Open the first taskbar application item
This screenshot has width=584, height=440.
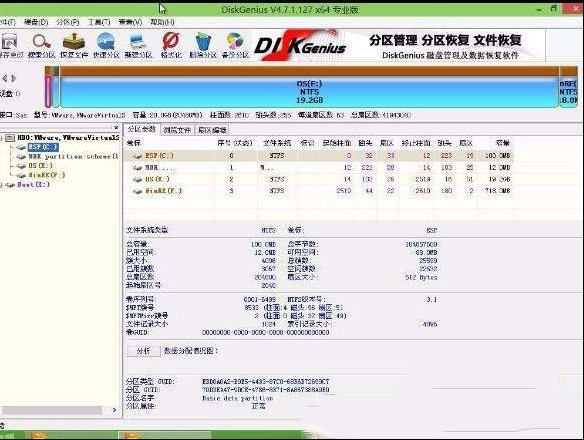pyautogui.click(x=71, y=435)
